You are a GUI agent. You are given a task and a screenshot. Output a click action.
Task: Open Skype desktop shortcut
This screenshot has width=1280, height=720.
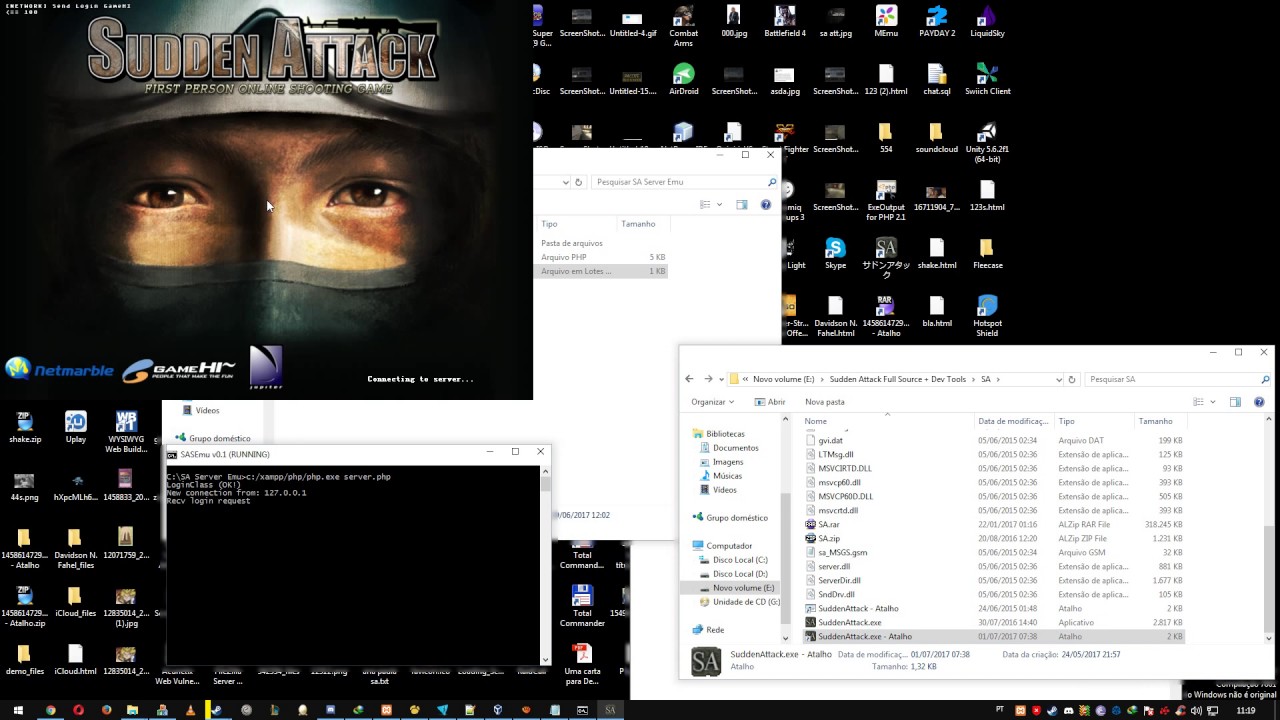[835, 254]
